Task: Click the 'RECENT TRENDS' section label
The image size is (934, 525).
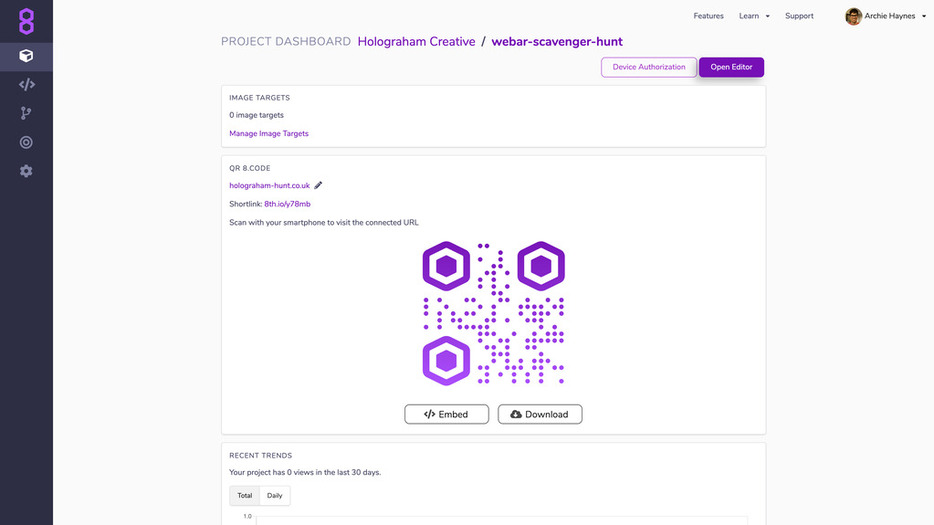Action: [260, 455]
